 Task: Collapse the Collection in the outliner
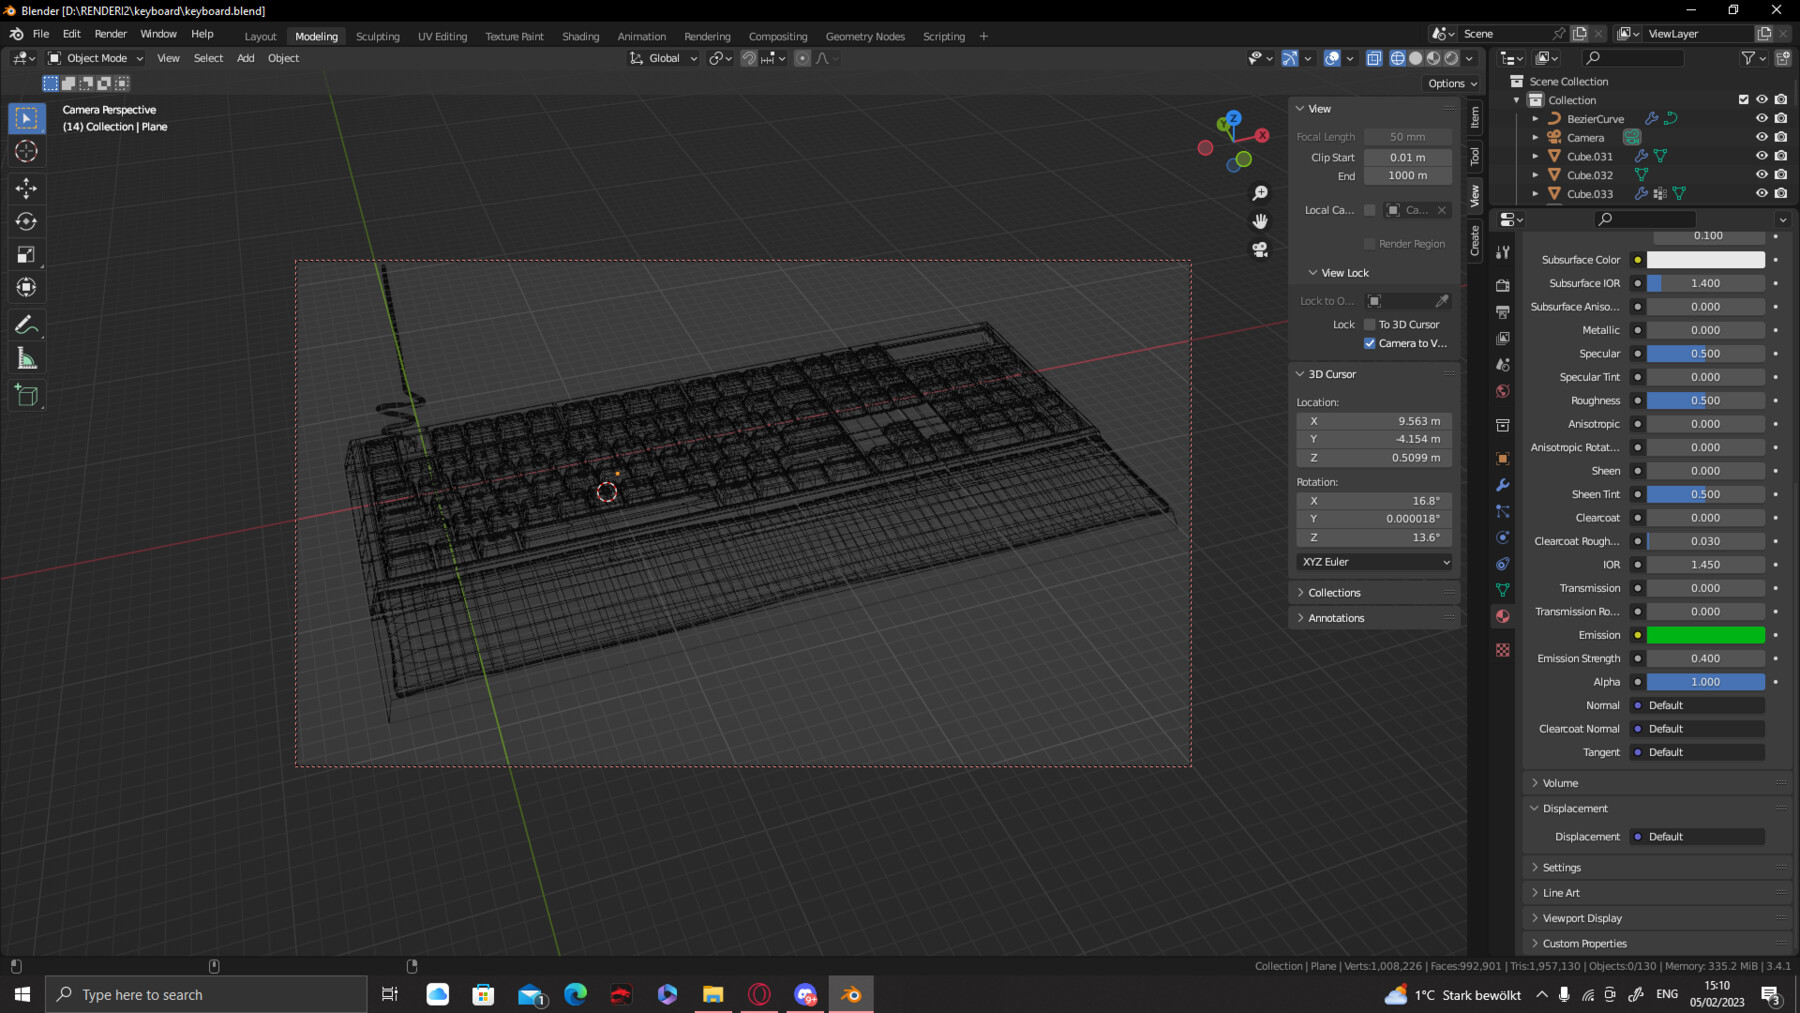(x=1516, y=100)
